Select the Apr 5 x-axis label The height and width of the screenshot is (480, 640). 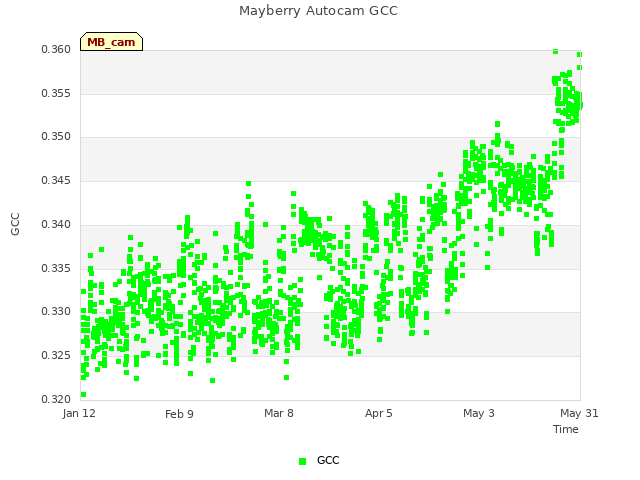(378, 413)
